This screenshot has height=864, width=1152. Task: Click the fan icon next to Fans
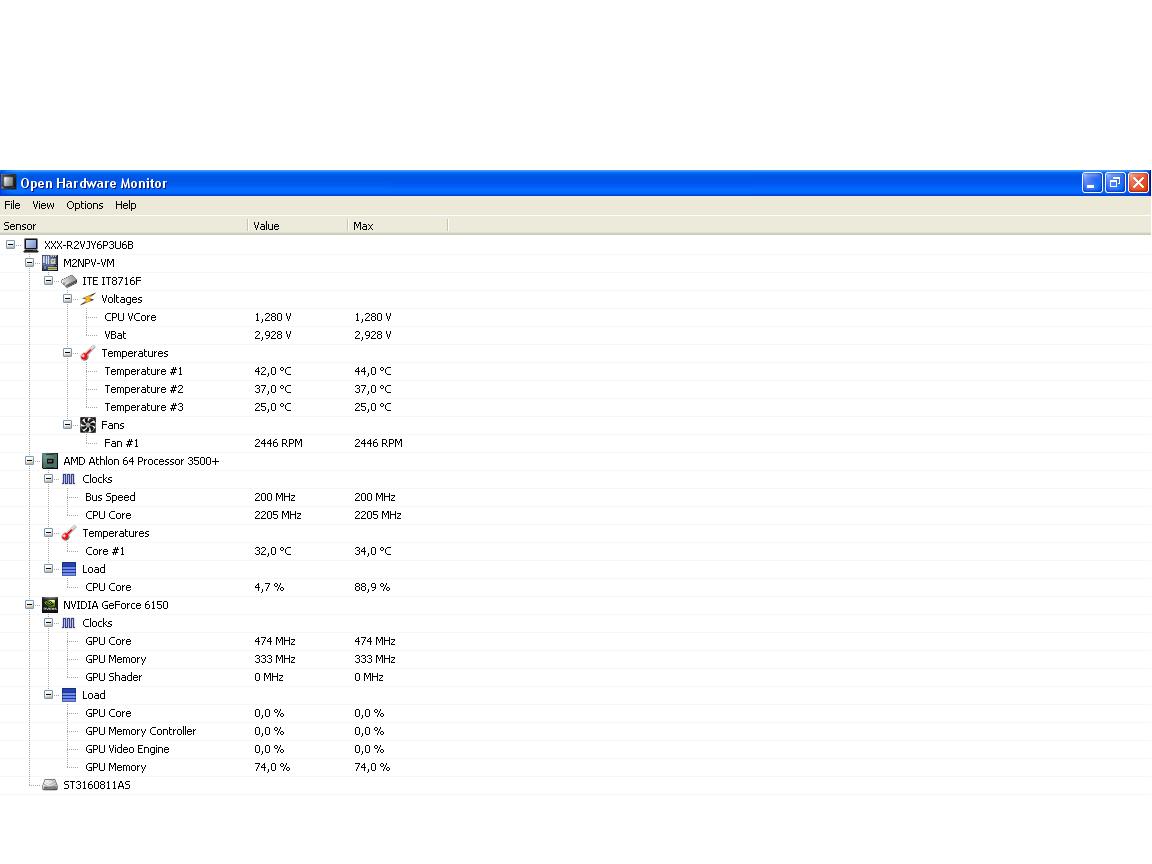[x=88, y=425]
